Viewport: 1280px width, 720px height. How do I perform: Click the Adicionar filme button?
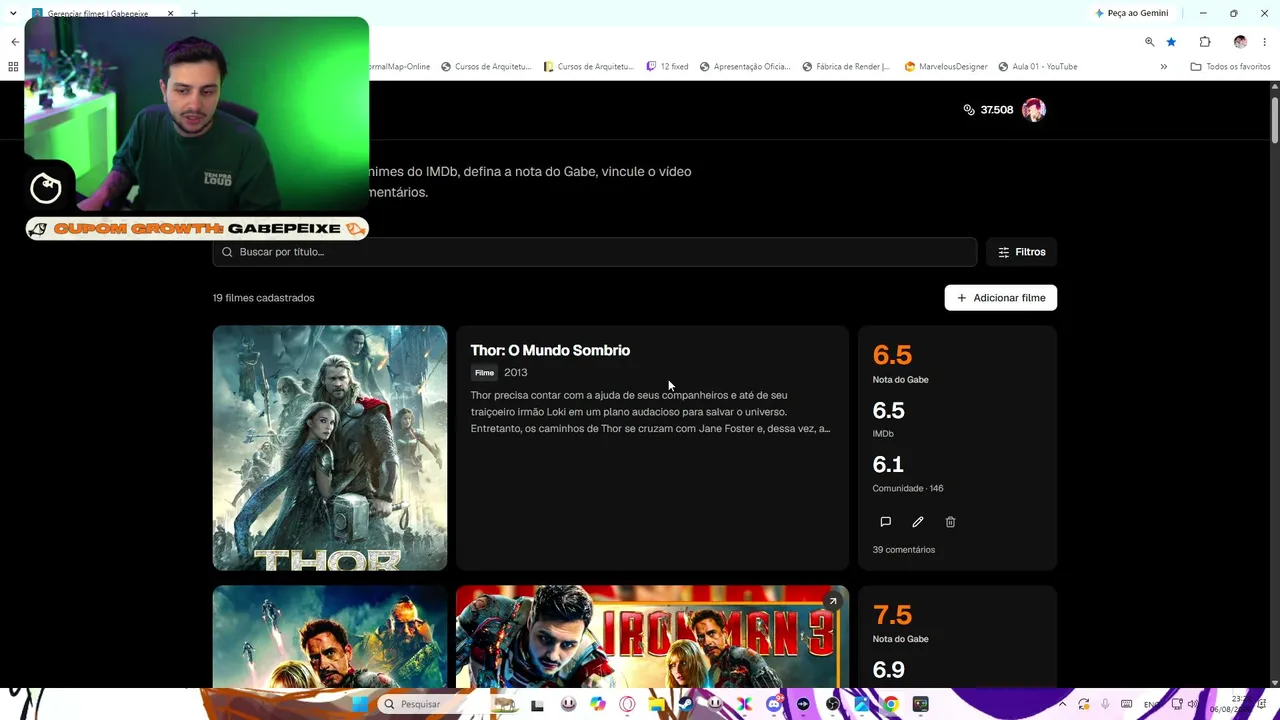pyautogui.click(x=1001, y=298)
